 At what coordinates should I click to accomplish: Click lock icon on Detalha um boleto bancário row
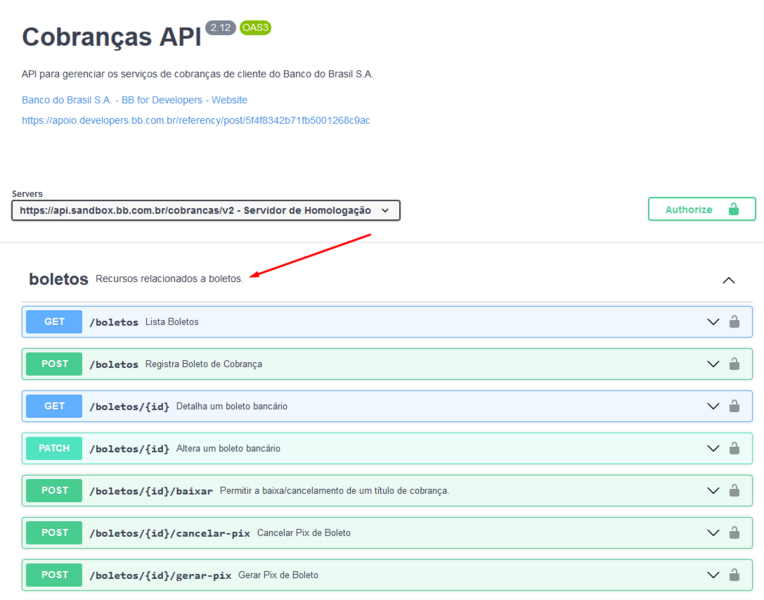[x=734, y=406]
